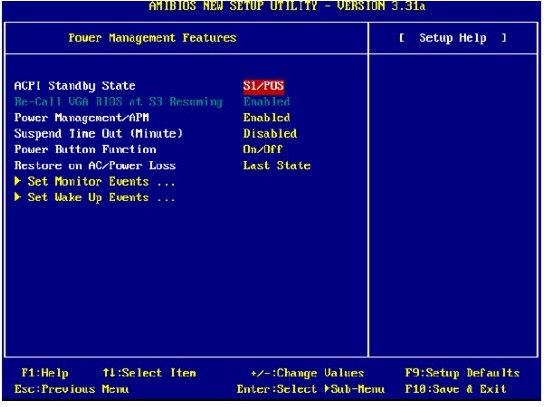Click the Setup Help panel title
This screenshot has width=551, height=407.
(453, 38)
